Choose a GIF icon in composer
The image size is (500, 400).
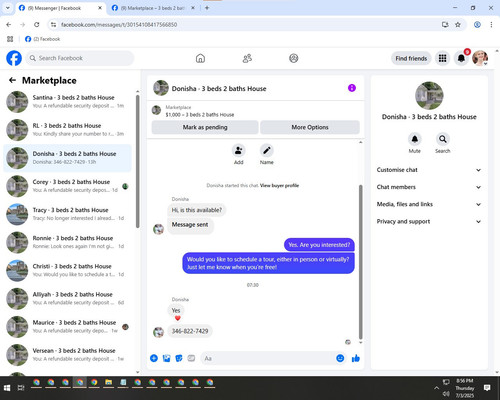coord(191,358)
